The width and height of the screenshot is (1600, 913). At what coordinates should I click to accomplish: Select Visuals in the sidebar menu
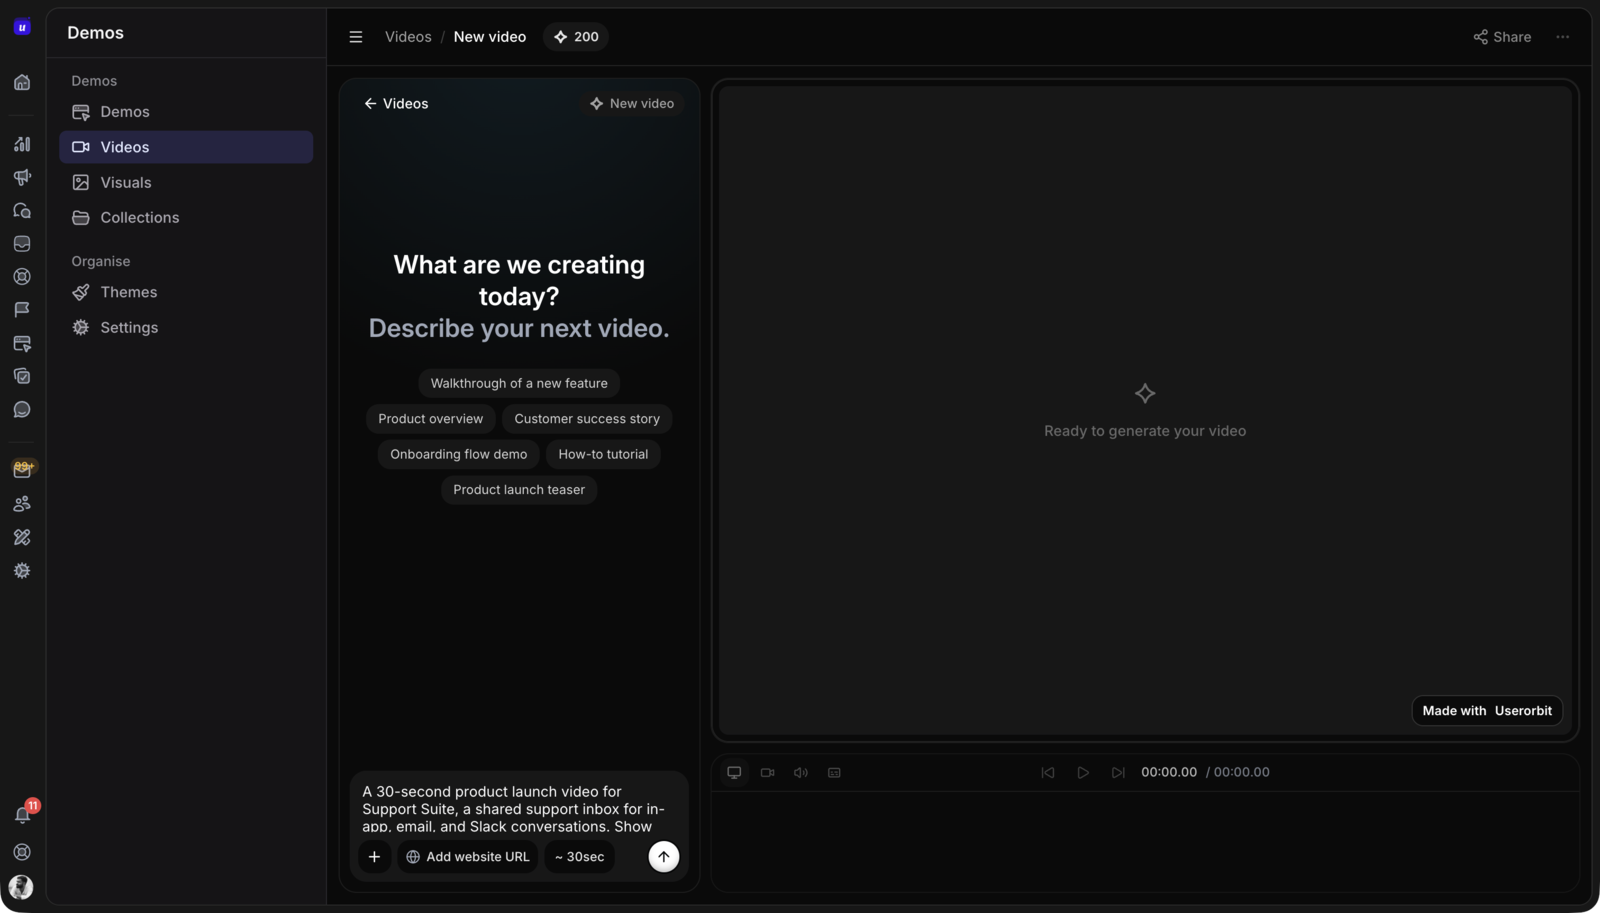(186, 183)
